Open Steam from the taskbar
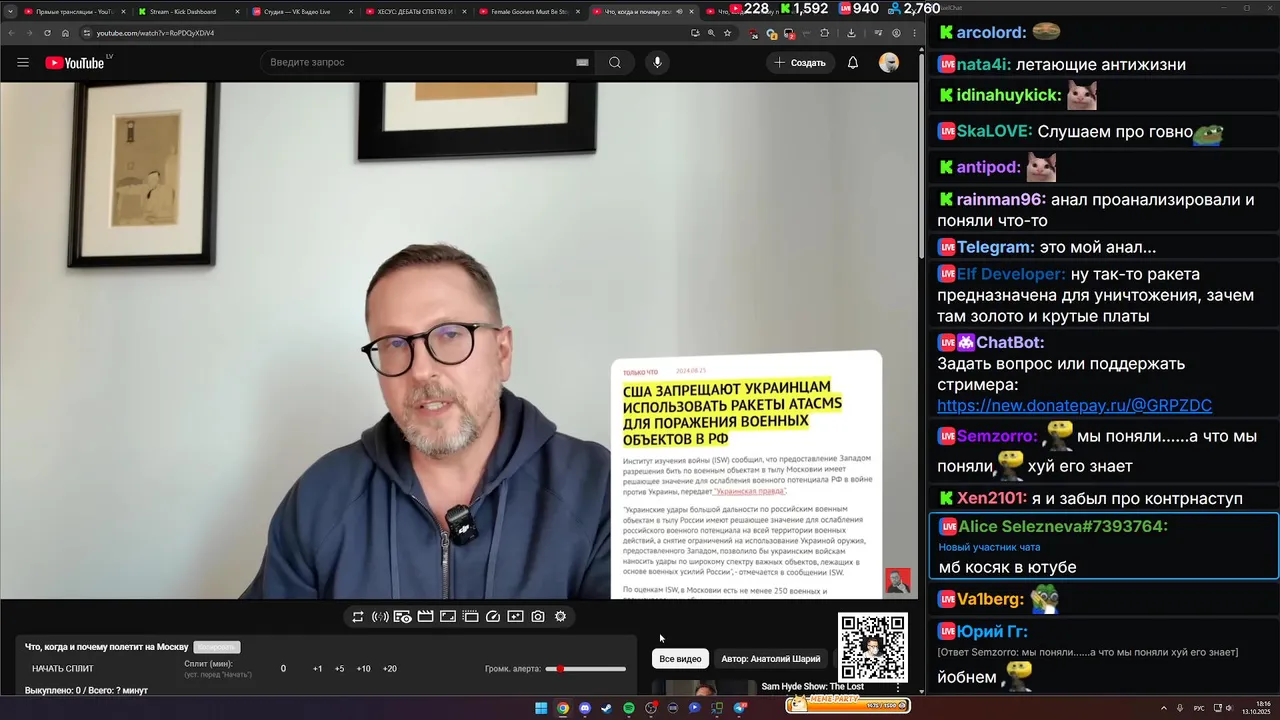 (607, 708)
